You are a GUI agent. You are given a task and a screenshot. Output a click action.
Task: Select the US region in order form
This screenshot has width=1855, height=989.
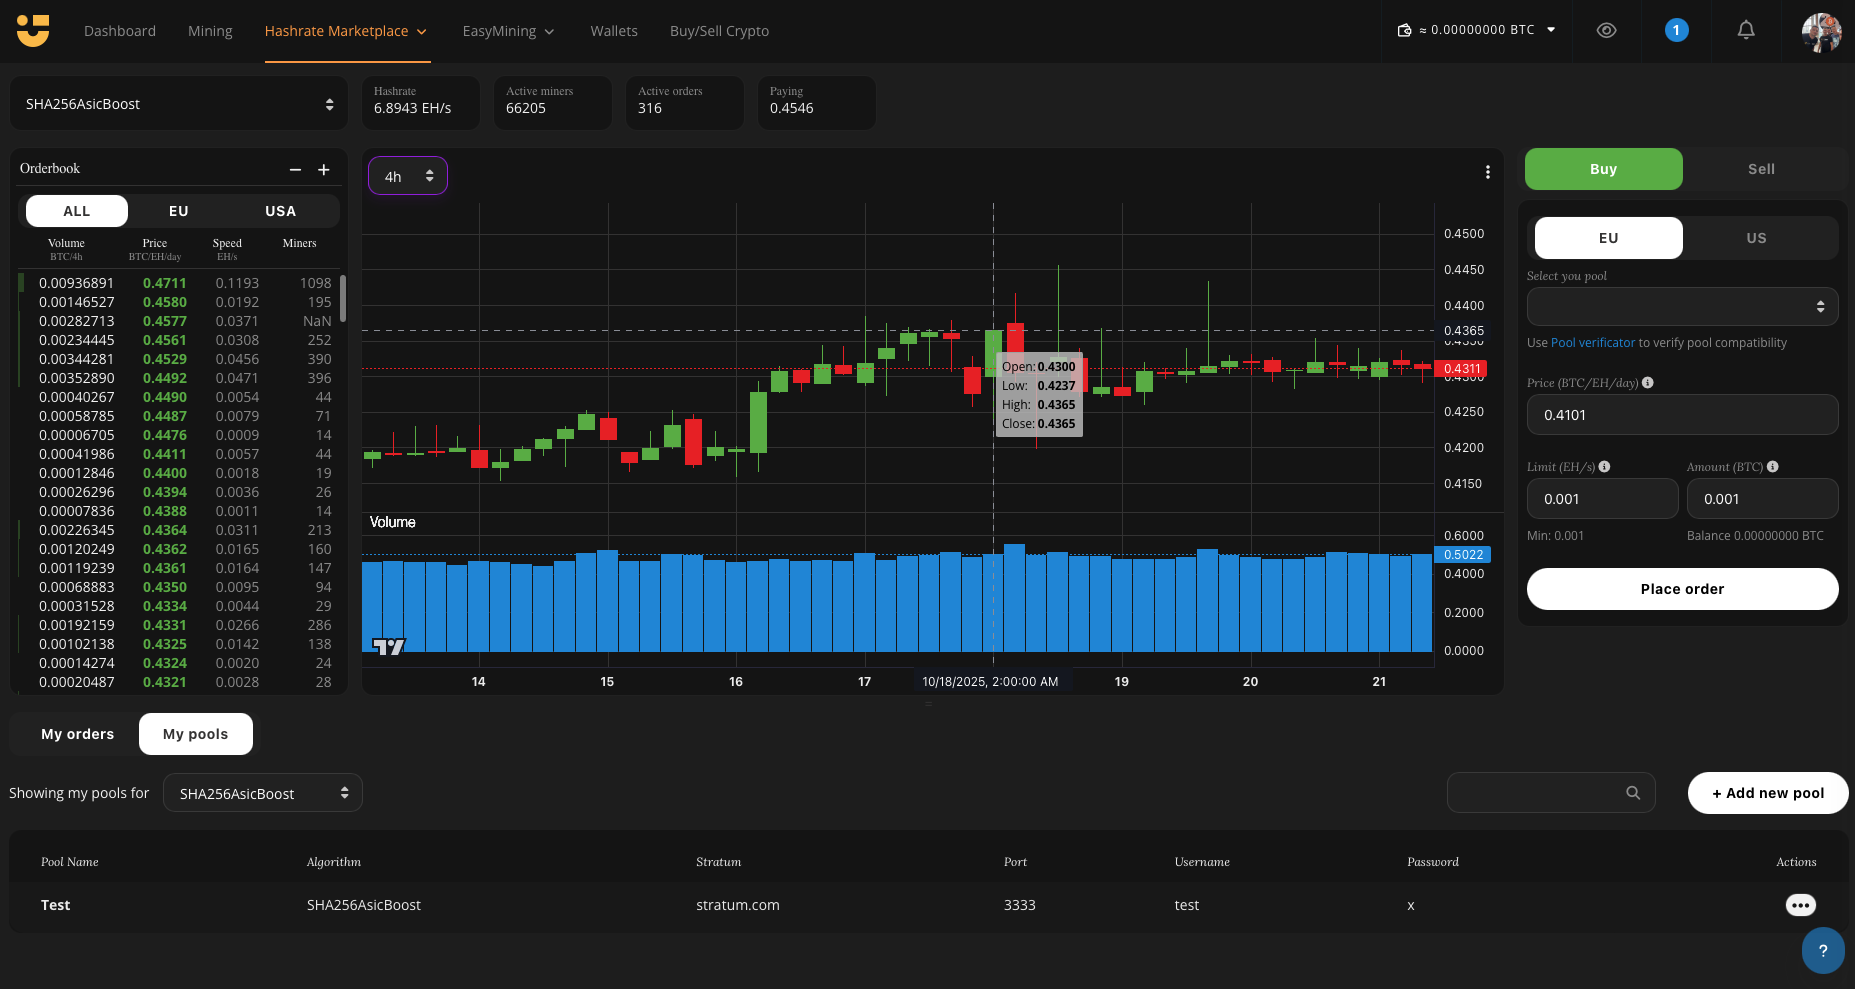click(x=1756, y=238)
